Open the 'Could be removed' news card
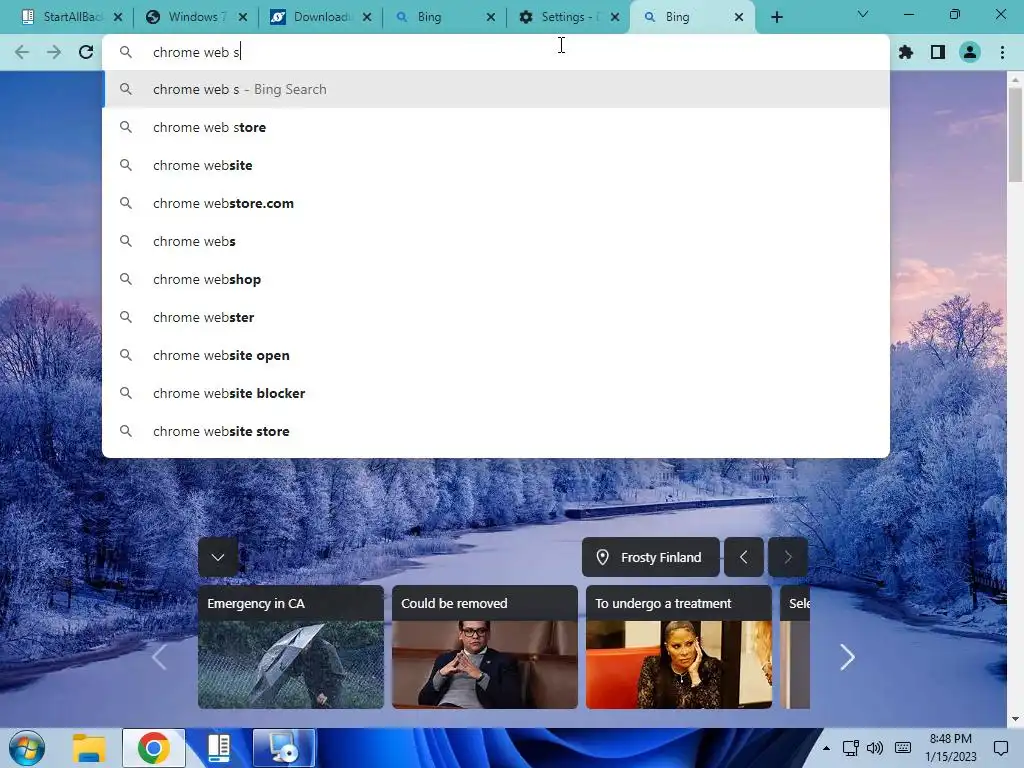Viewport: 1024px width, 768px height. (x=485, y=647)
